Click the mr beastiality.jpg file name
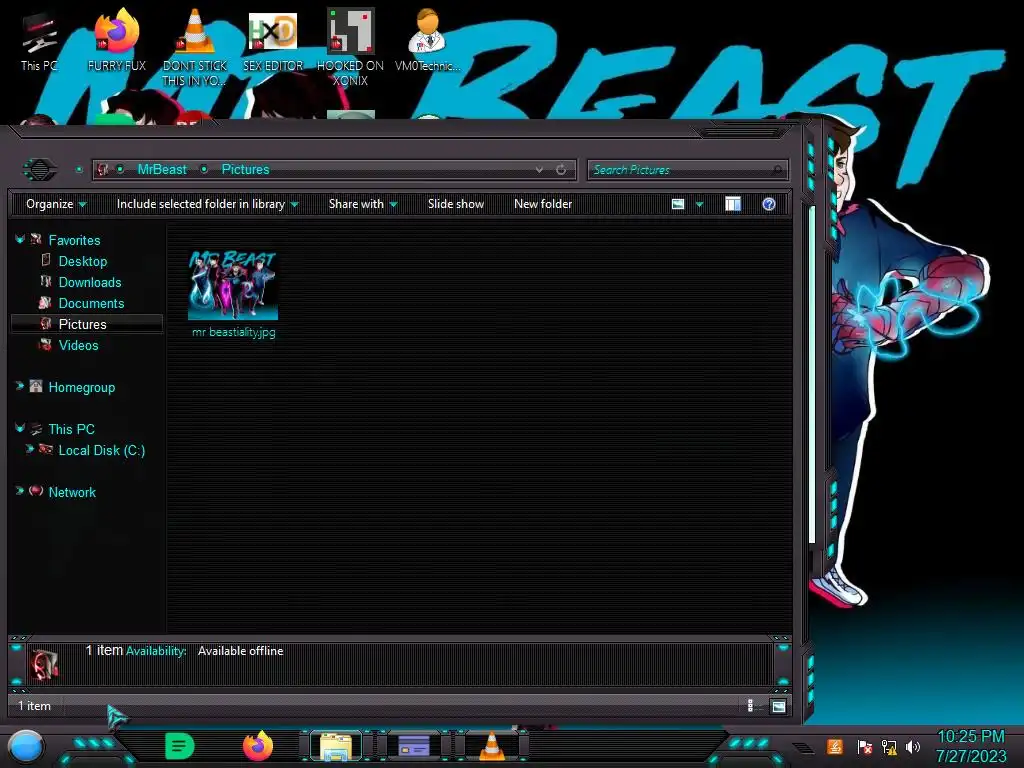1024x768 pixels. pyautogui.click(x=234, y=332)
